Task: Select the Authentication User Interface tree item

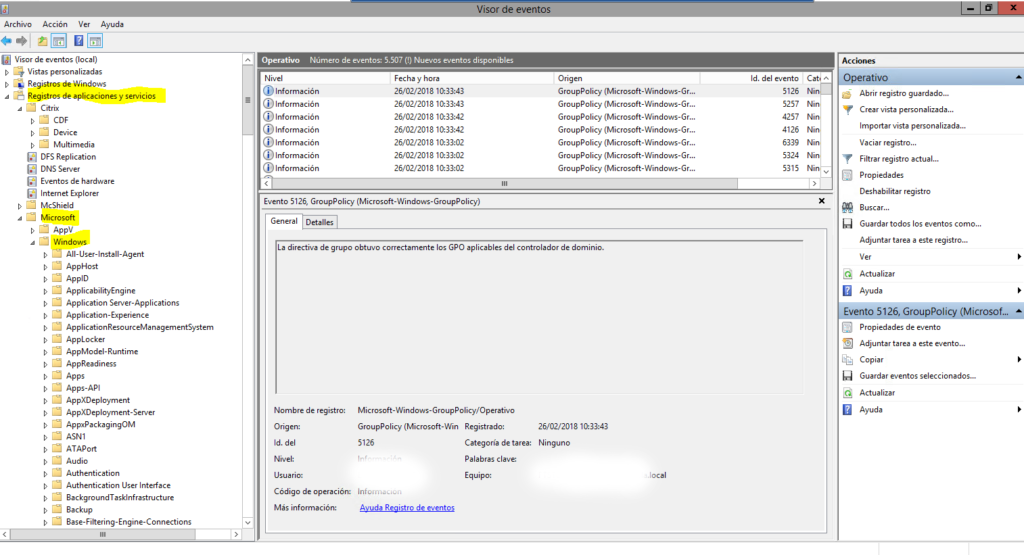Action: (118, 486)
